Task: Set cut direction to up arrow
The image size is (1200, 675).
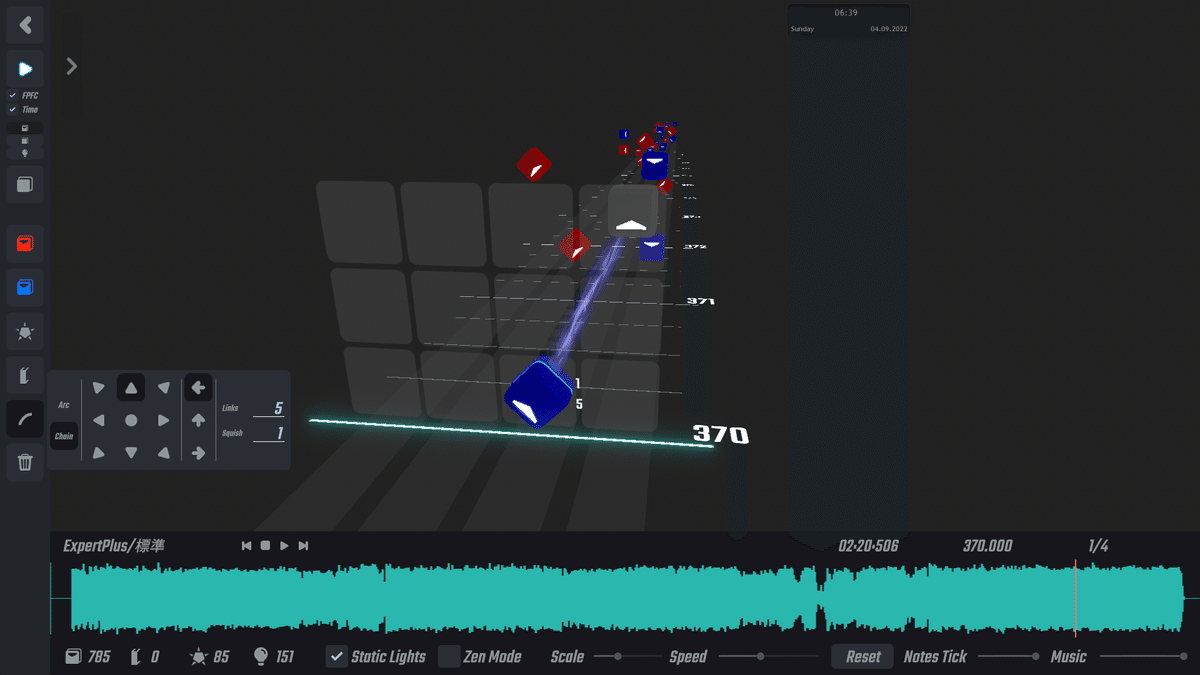Action: pyautogui.click(x=131, y=388)
